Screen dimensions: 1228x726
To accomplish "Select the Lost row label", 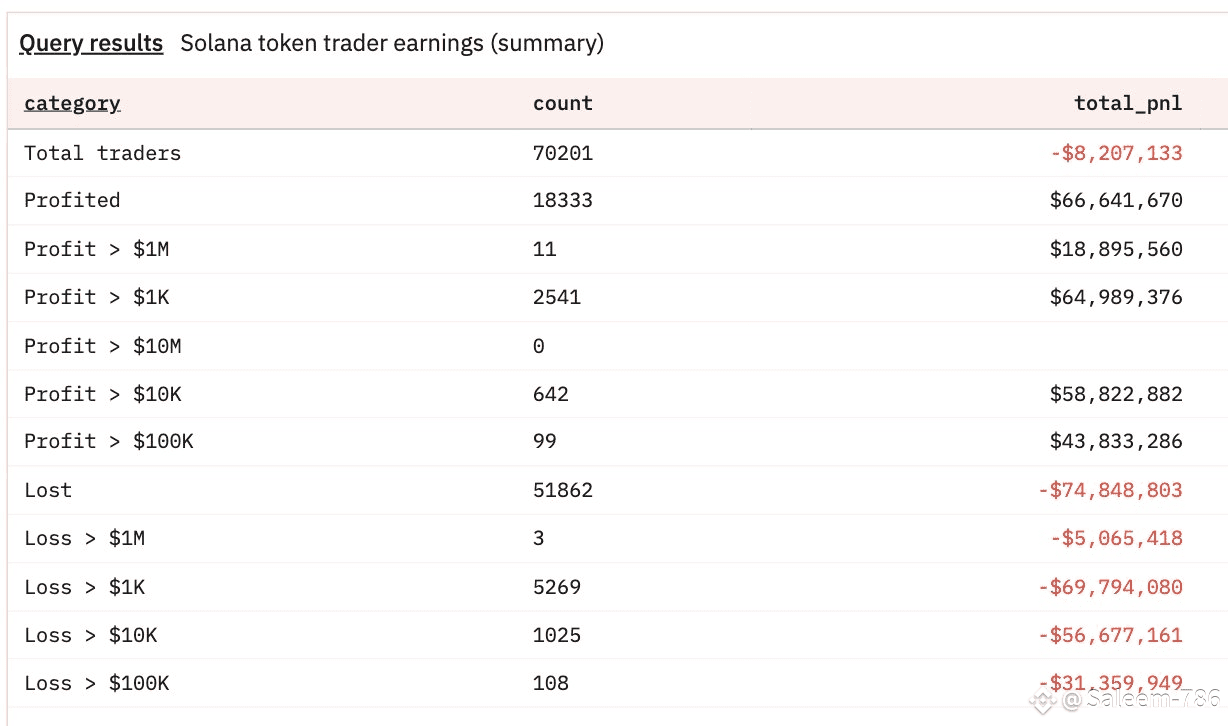I will [48, 490].
